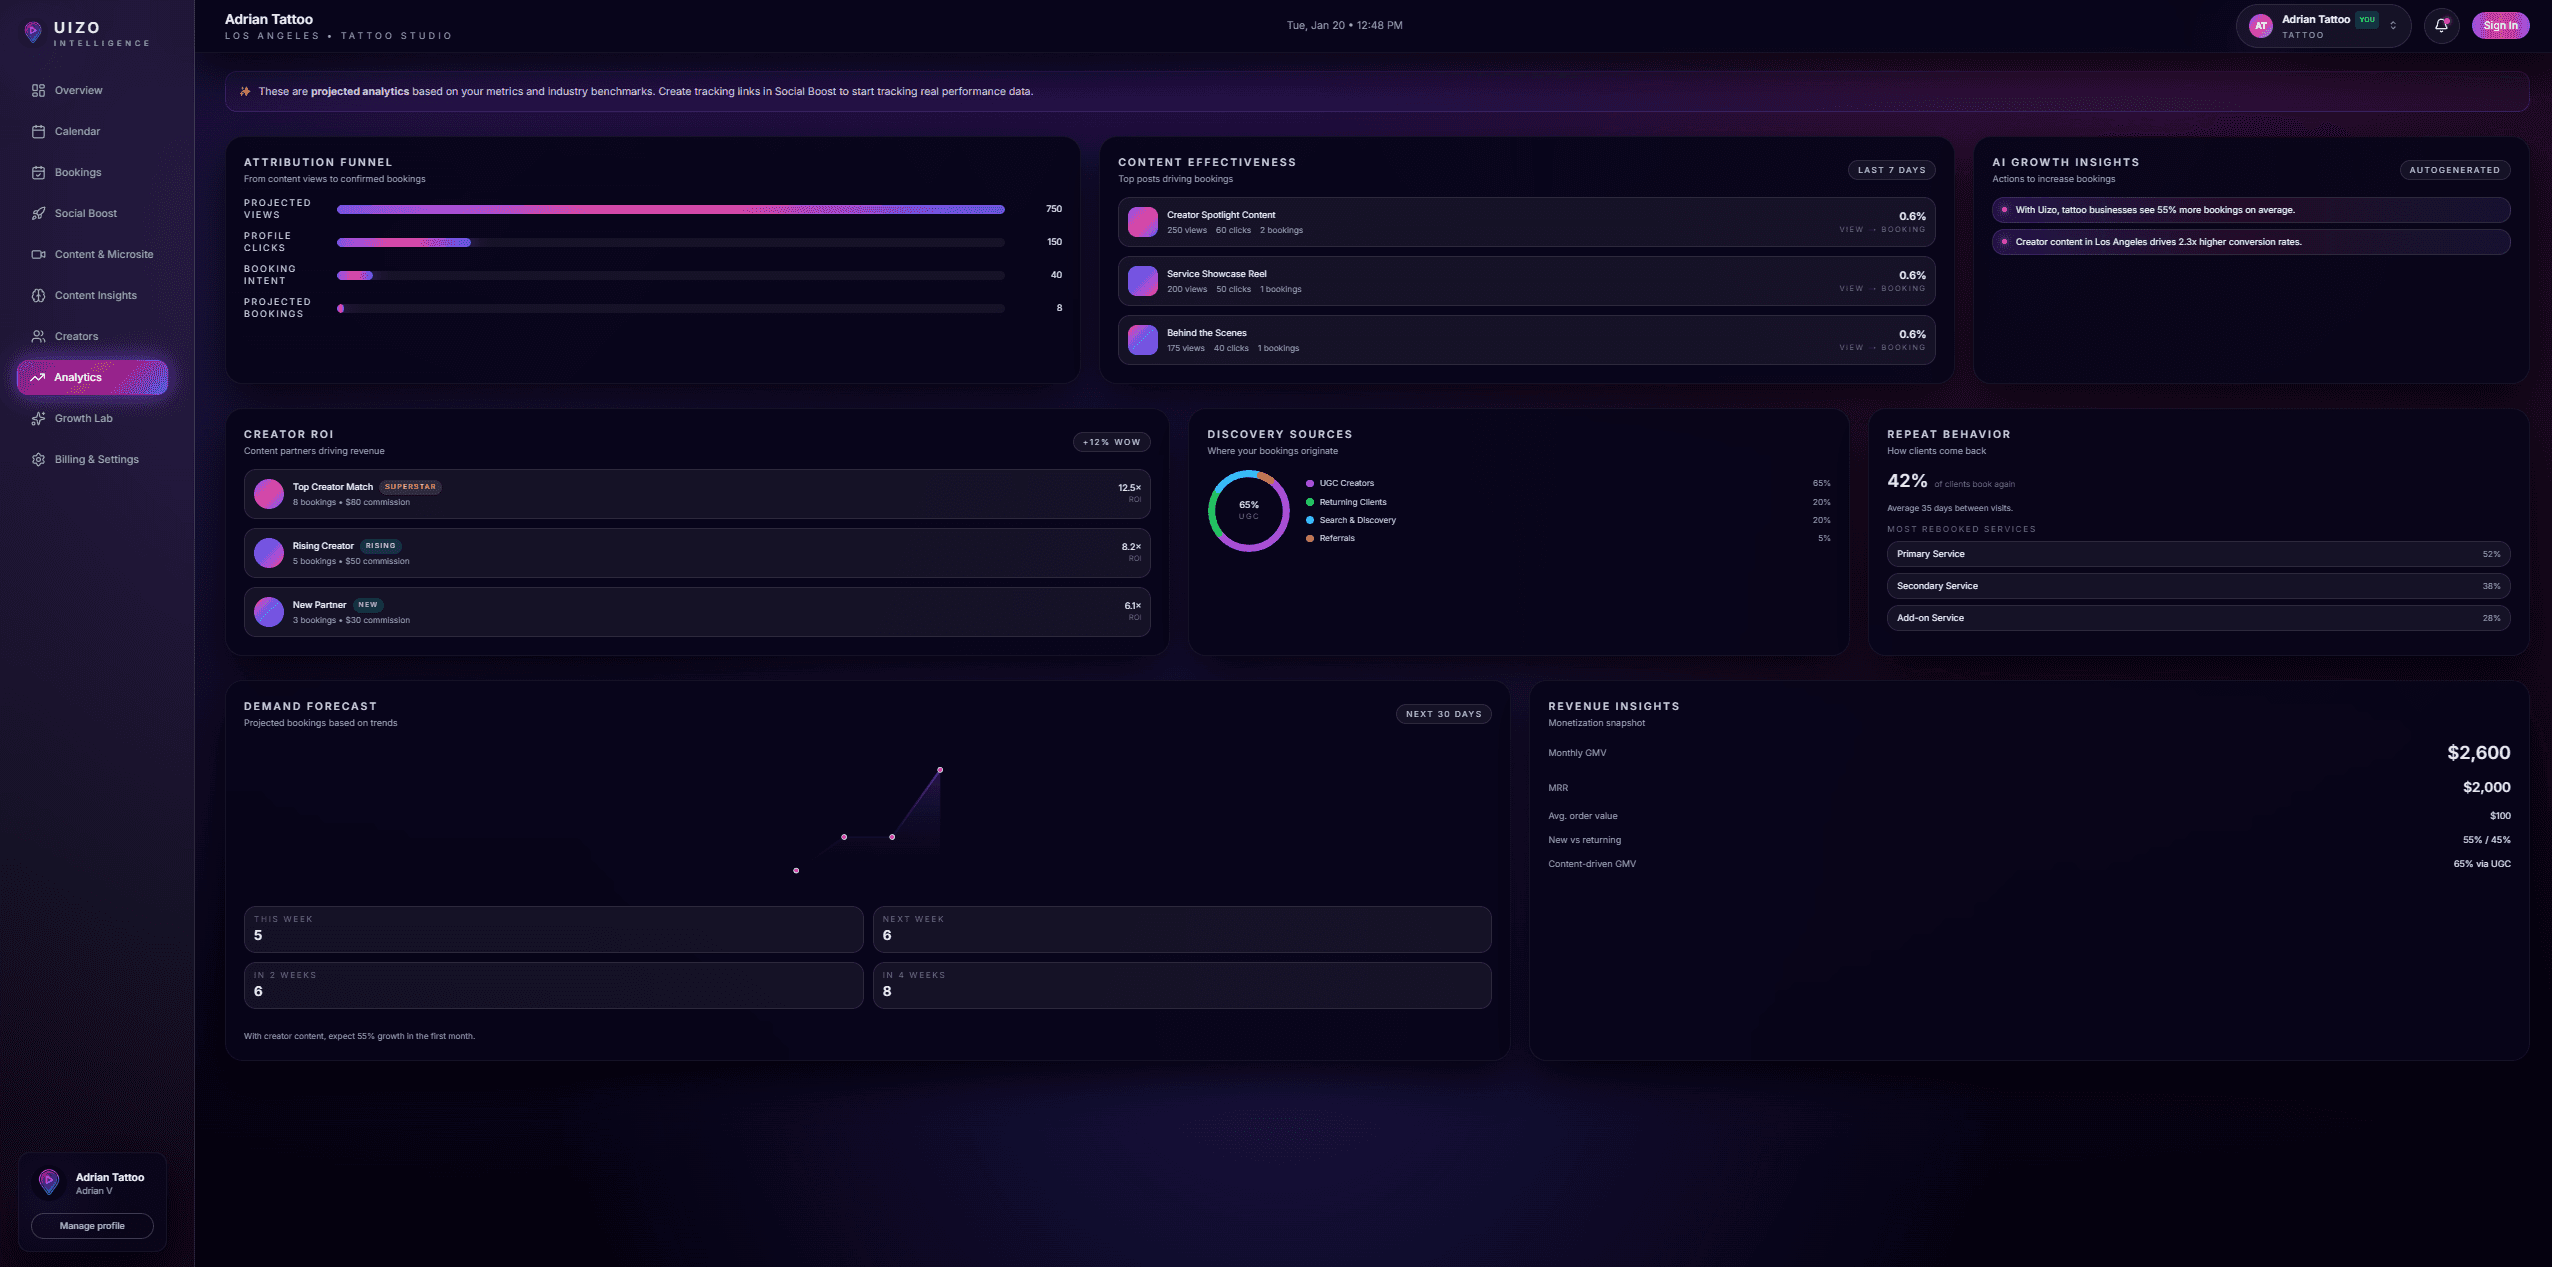Open Billing & Settings from the sidebar
This screenshot has width=2552, height=1267.
point(40,459)
